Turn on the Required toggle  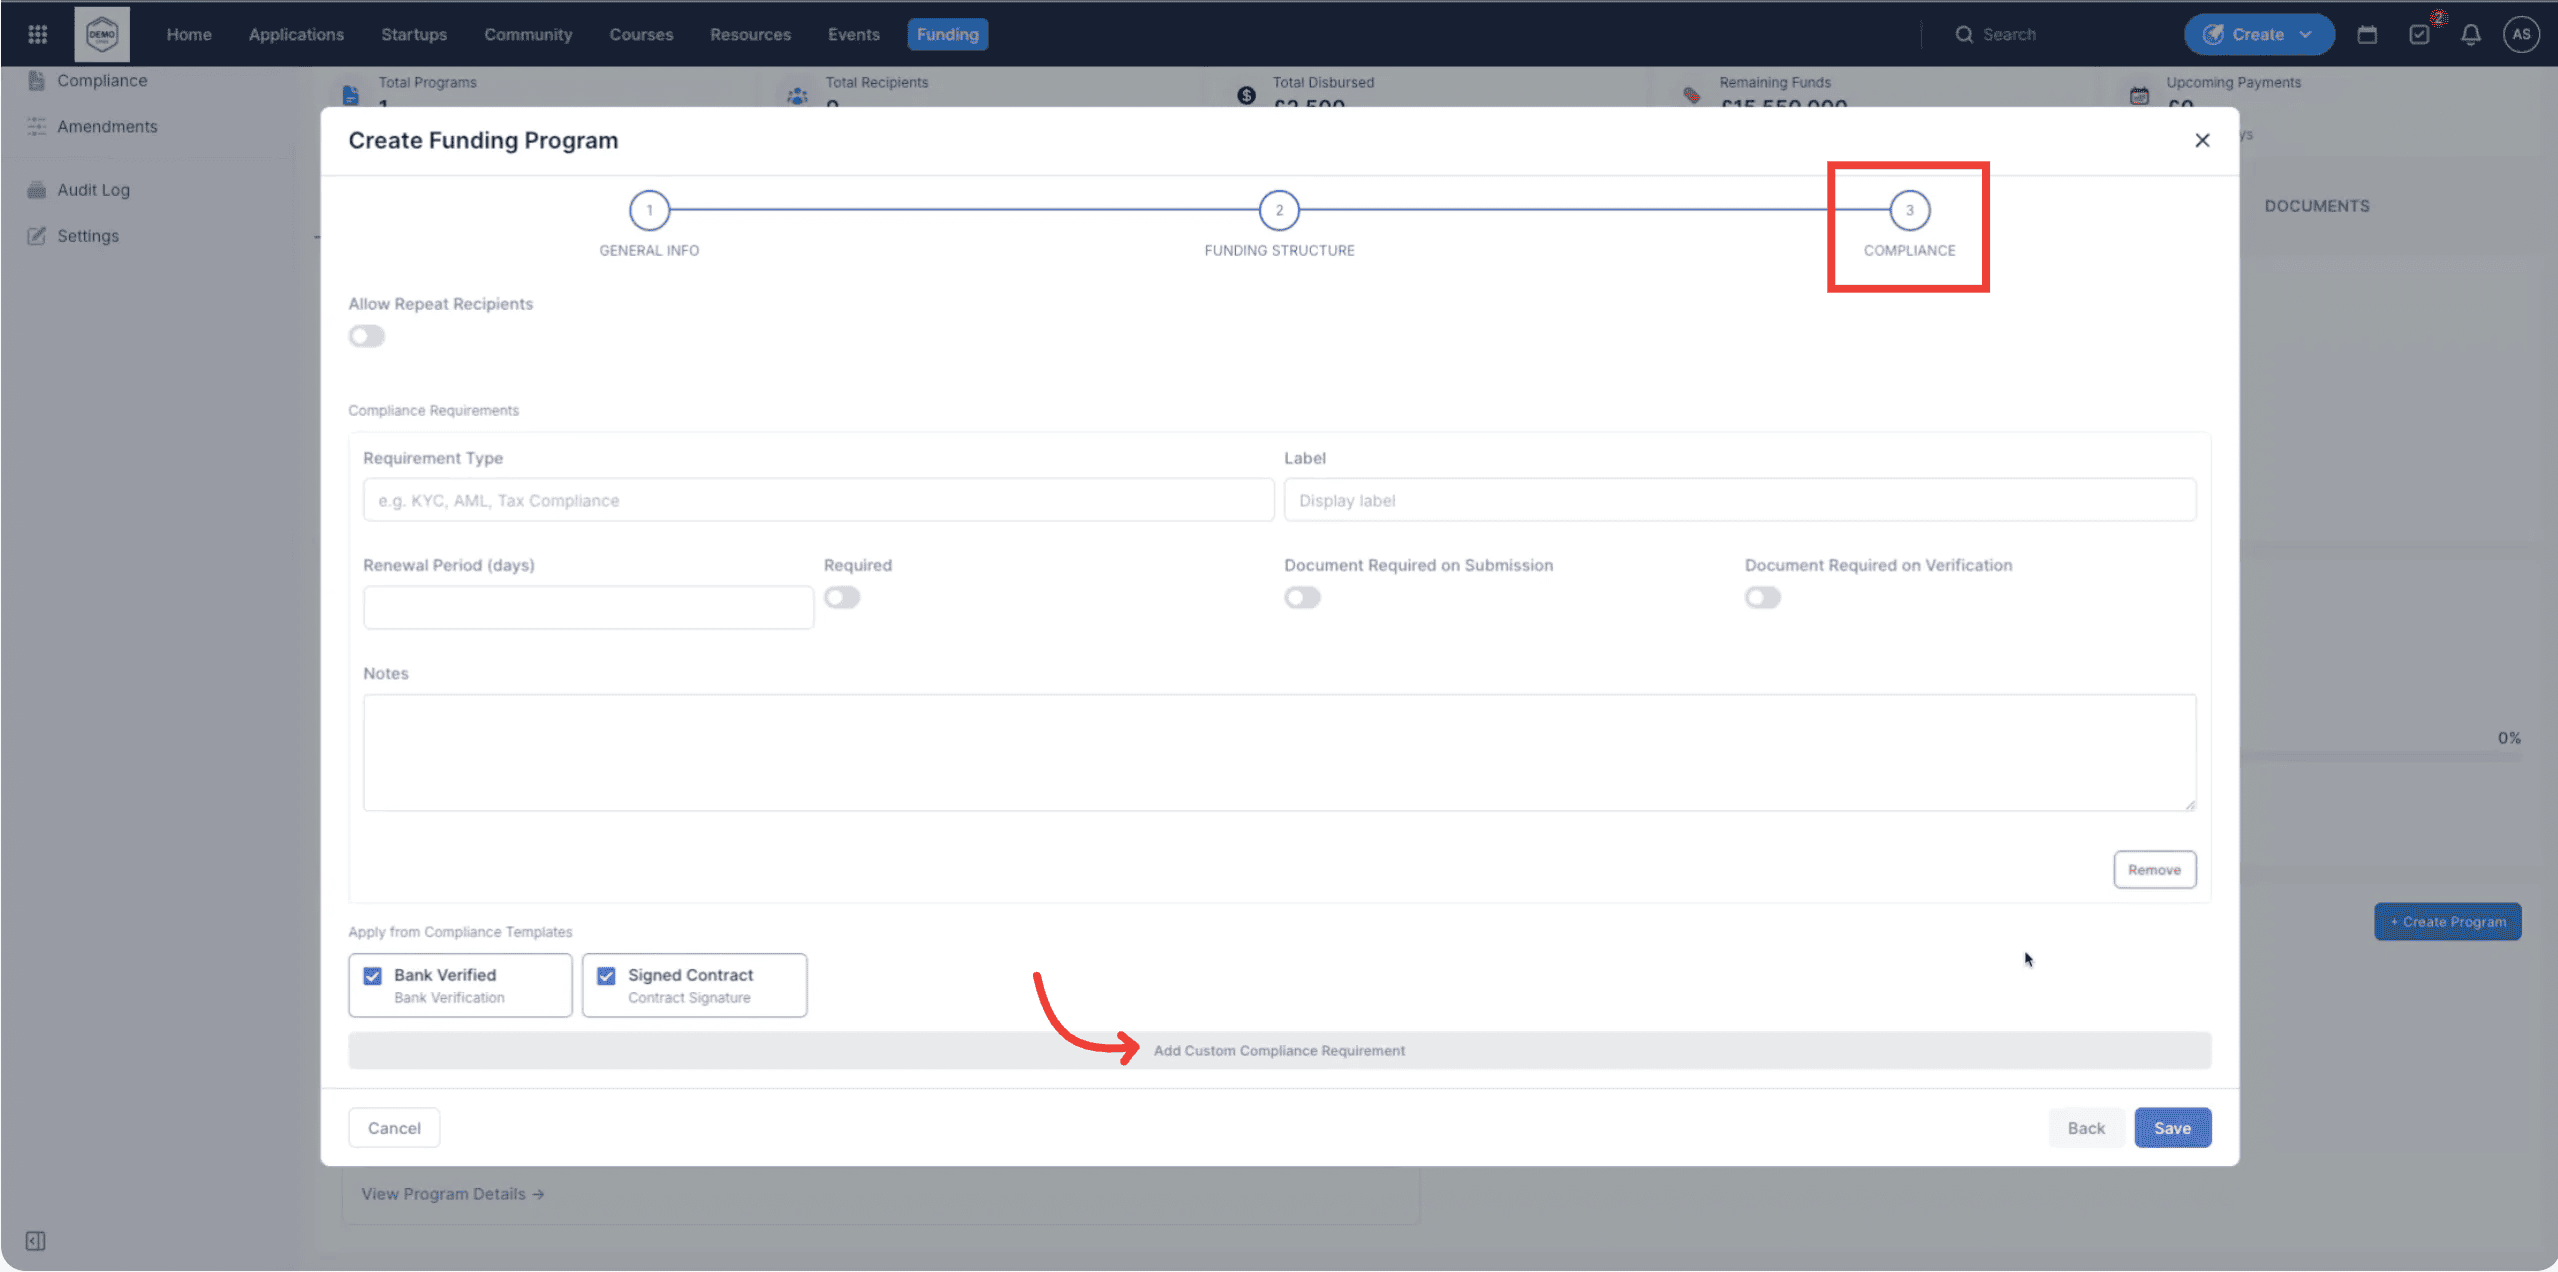tap(842, 597)
